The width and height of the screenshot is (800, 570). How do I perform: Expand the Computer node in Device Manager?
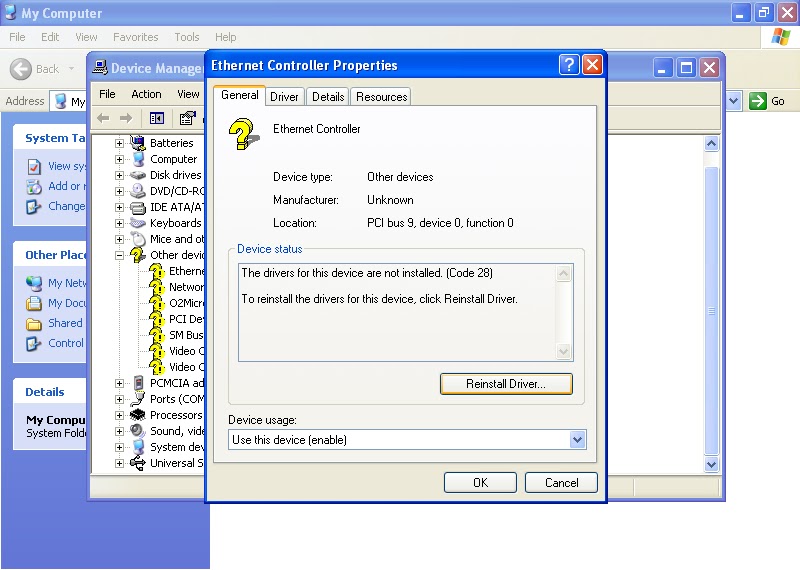coord(119,159)
